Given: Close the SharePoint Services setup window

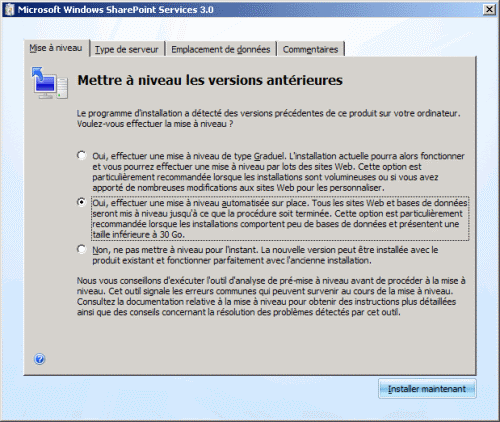Looking at the screenshot, I should (x=489, y=9).
